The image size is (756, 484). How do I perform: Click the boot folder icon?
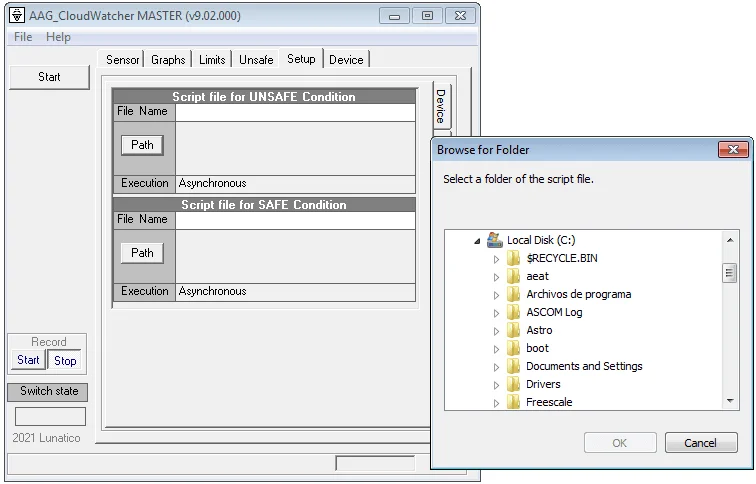(513, 348)
